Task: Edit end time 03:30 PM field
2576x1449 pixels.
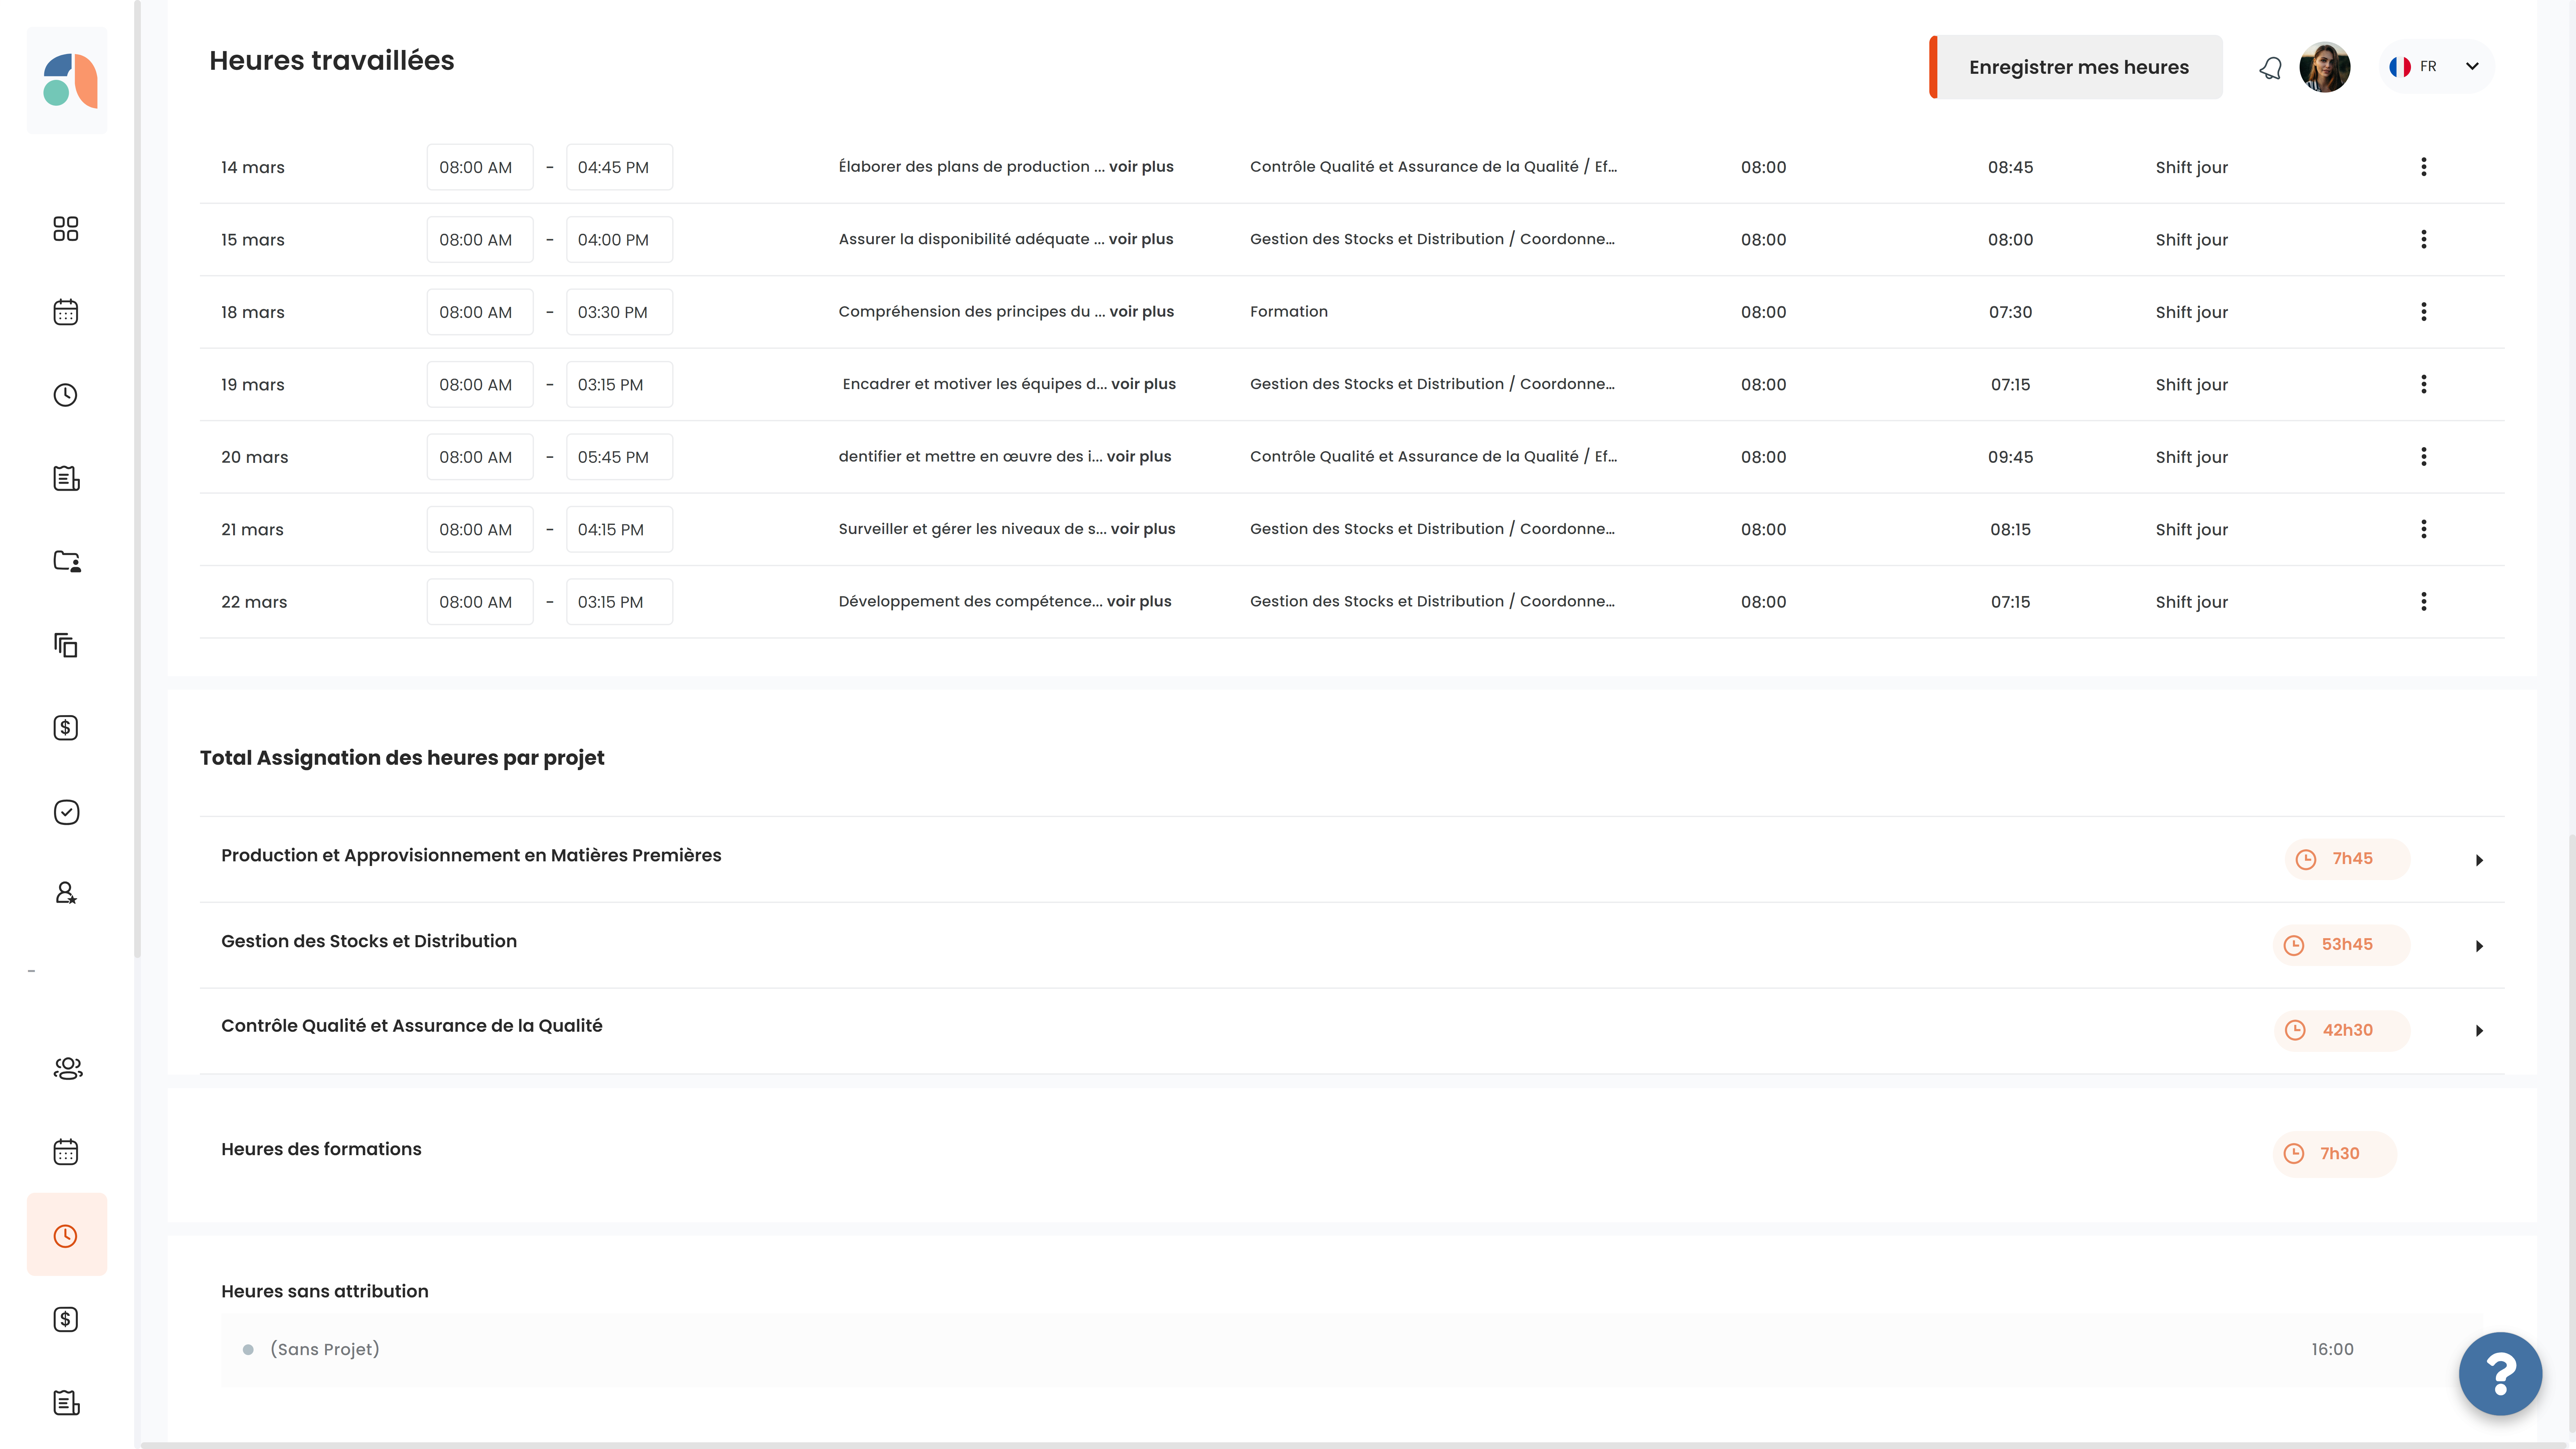Action: [x=619, y=312]
